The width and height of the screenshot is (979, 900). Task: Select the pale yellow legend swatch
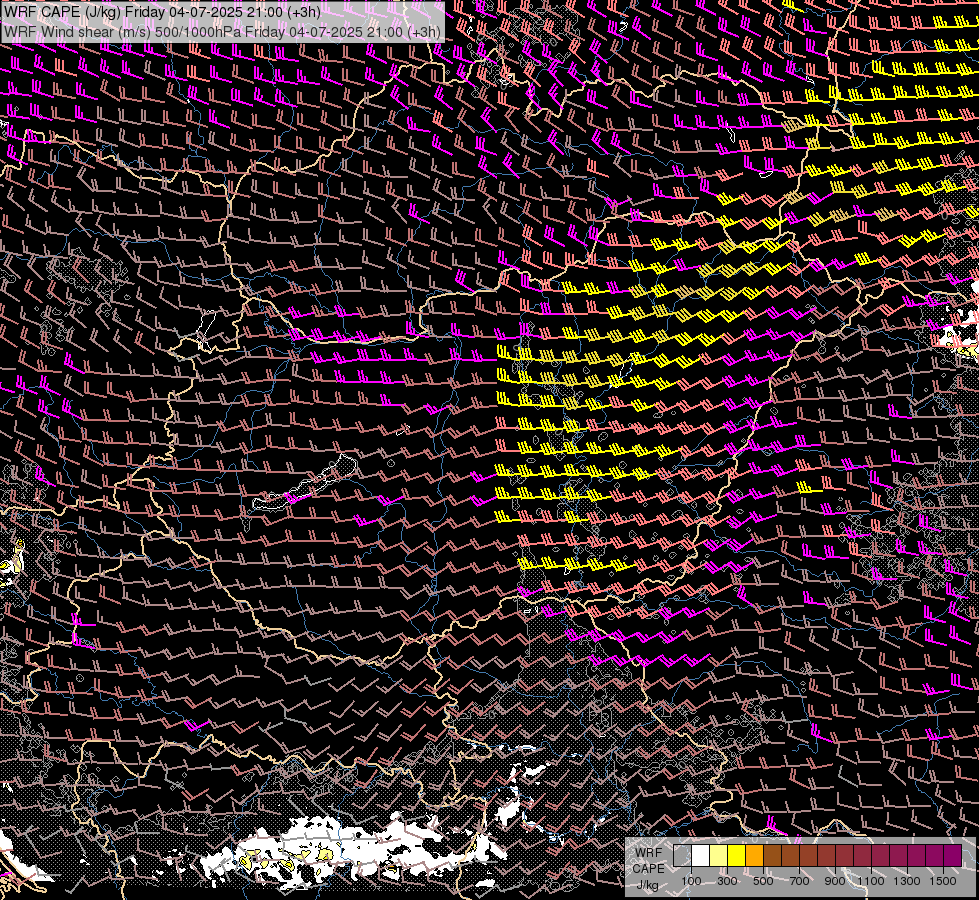click(x=719, y=855)
